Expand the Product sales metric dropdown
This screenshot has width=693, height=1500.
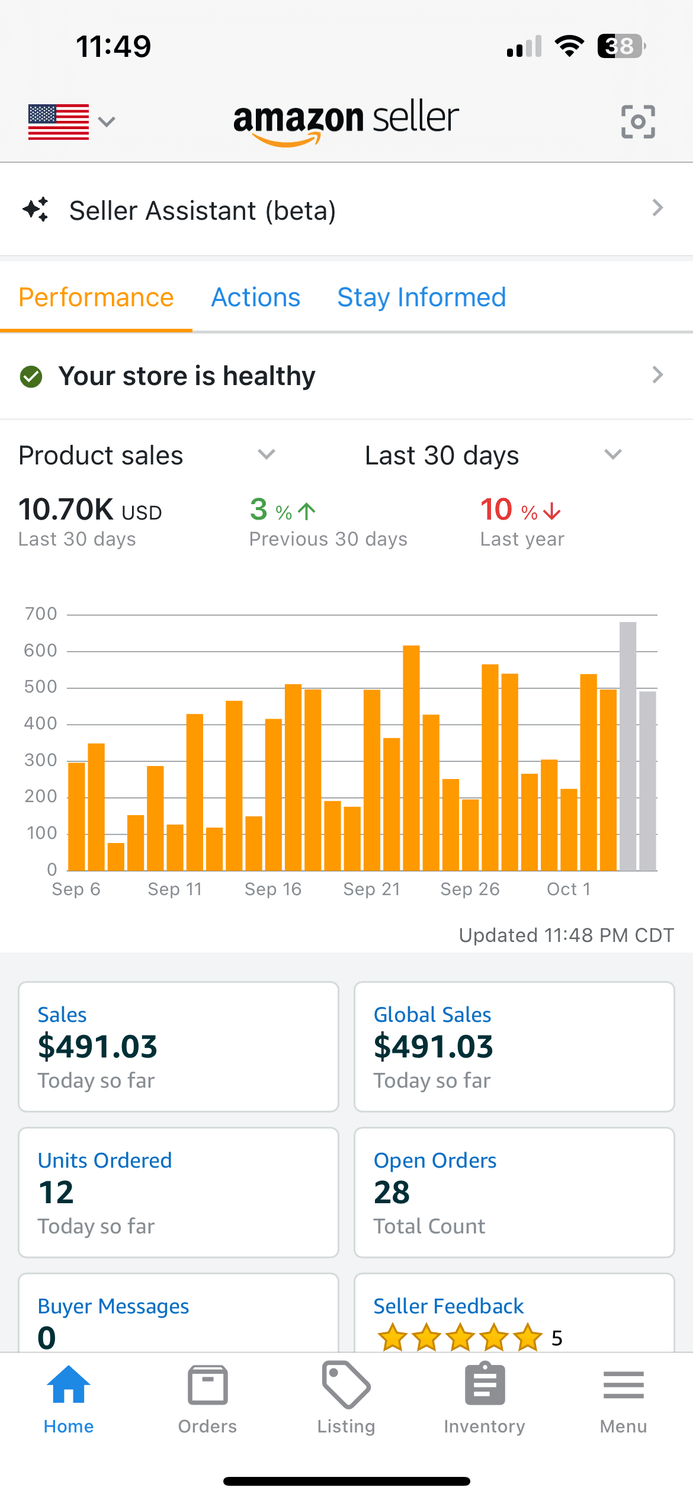click(x=266, y=455)
